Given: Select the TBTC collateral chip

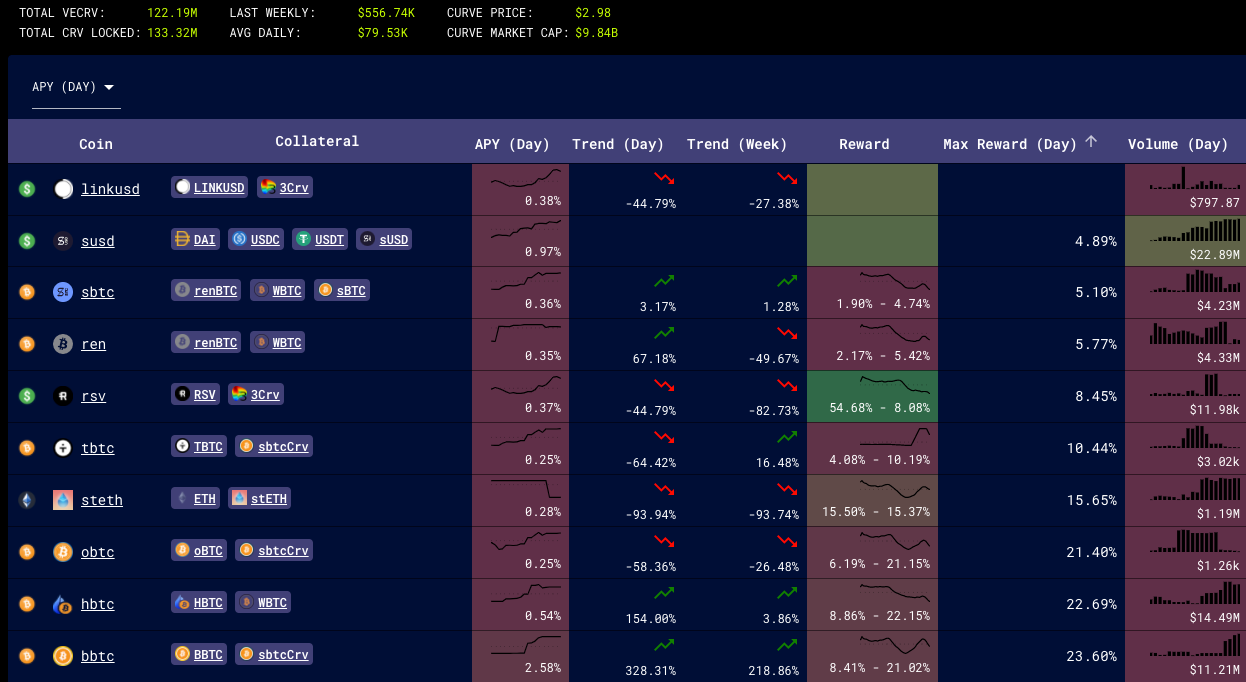Looking at the screenshot, I should point(199,447).
